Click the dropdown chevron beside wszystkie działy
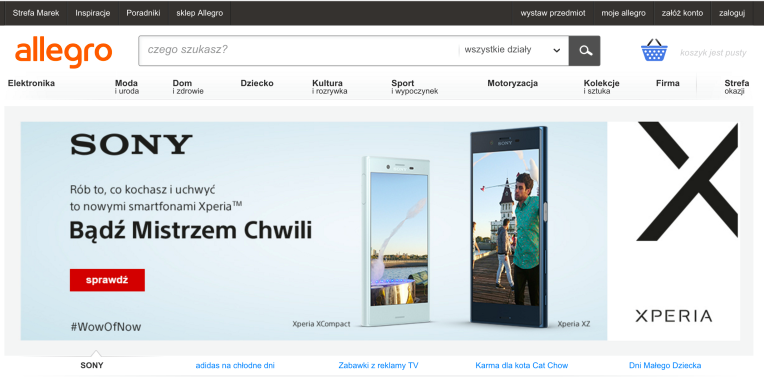 pyautogui.click(x=556, y=50)
